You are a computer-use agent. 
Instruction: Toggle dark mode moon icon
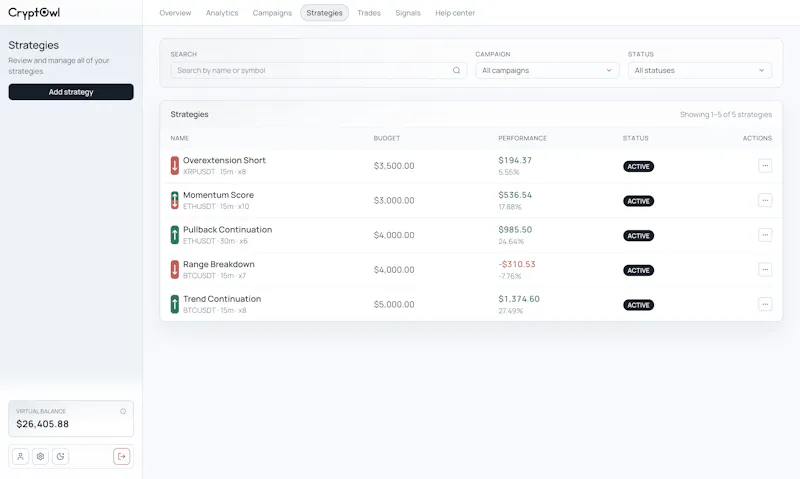(x=61, y=457)
